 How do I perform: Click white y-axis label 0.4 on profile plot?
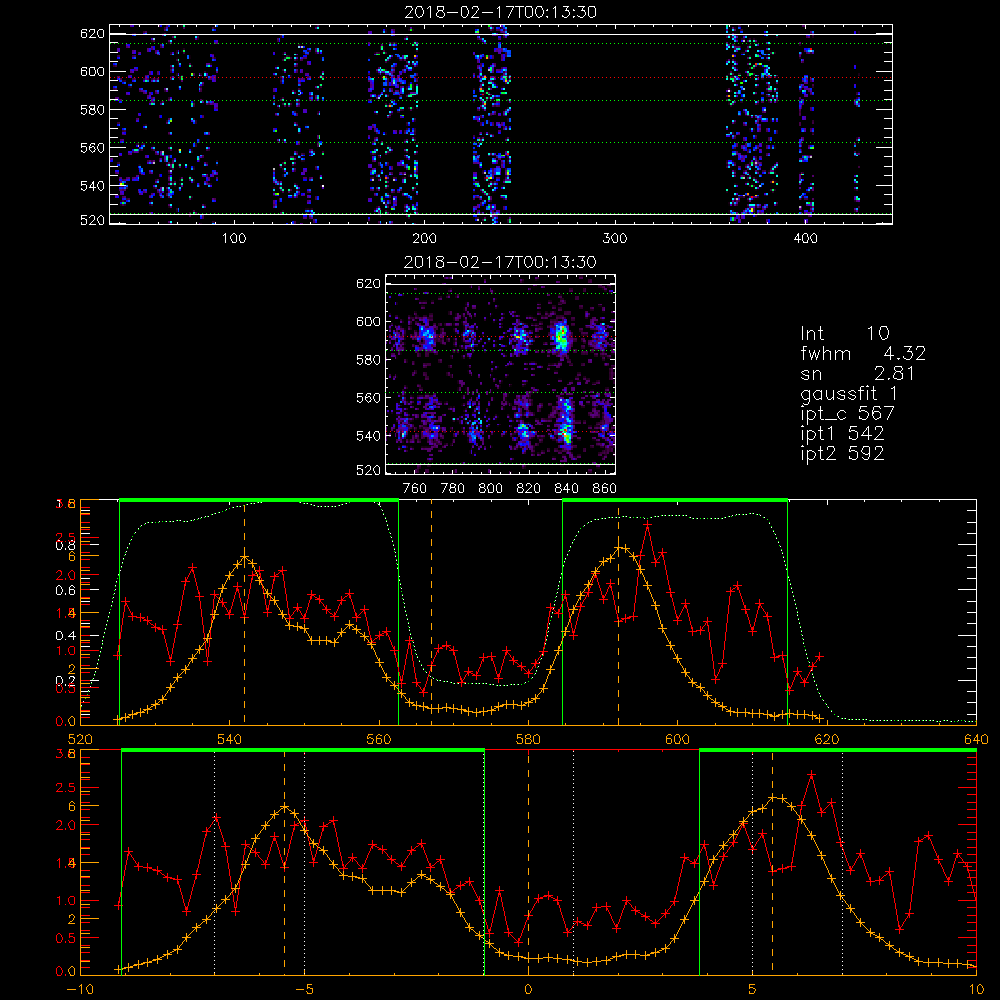65,635
